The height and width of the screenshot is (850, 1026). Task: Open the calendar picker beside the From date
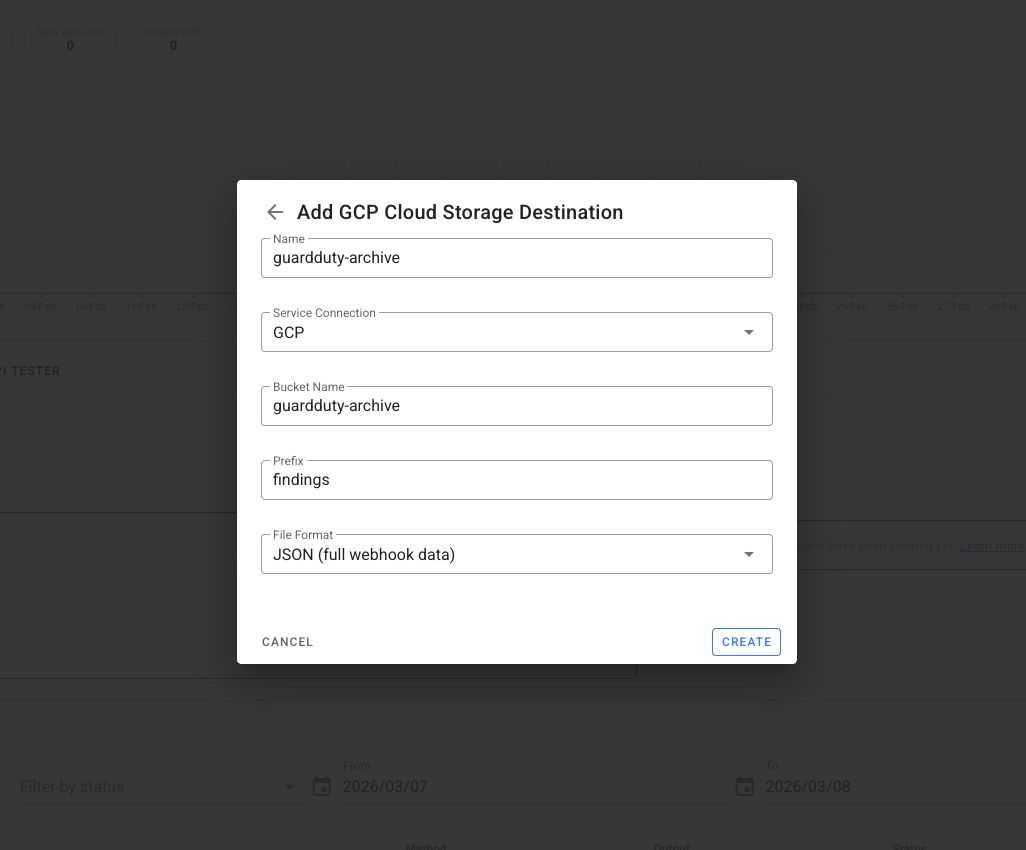click(322, 787)
